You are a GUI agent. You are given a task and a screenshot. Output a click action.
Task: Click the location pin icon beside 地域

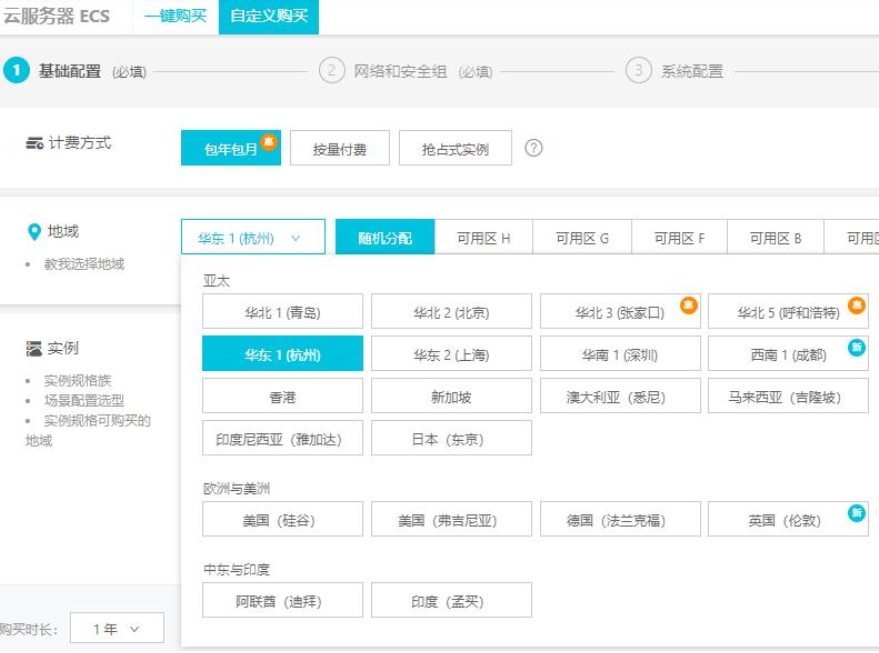coord(34,232)
